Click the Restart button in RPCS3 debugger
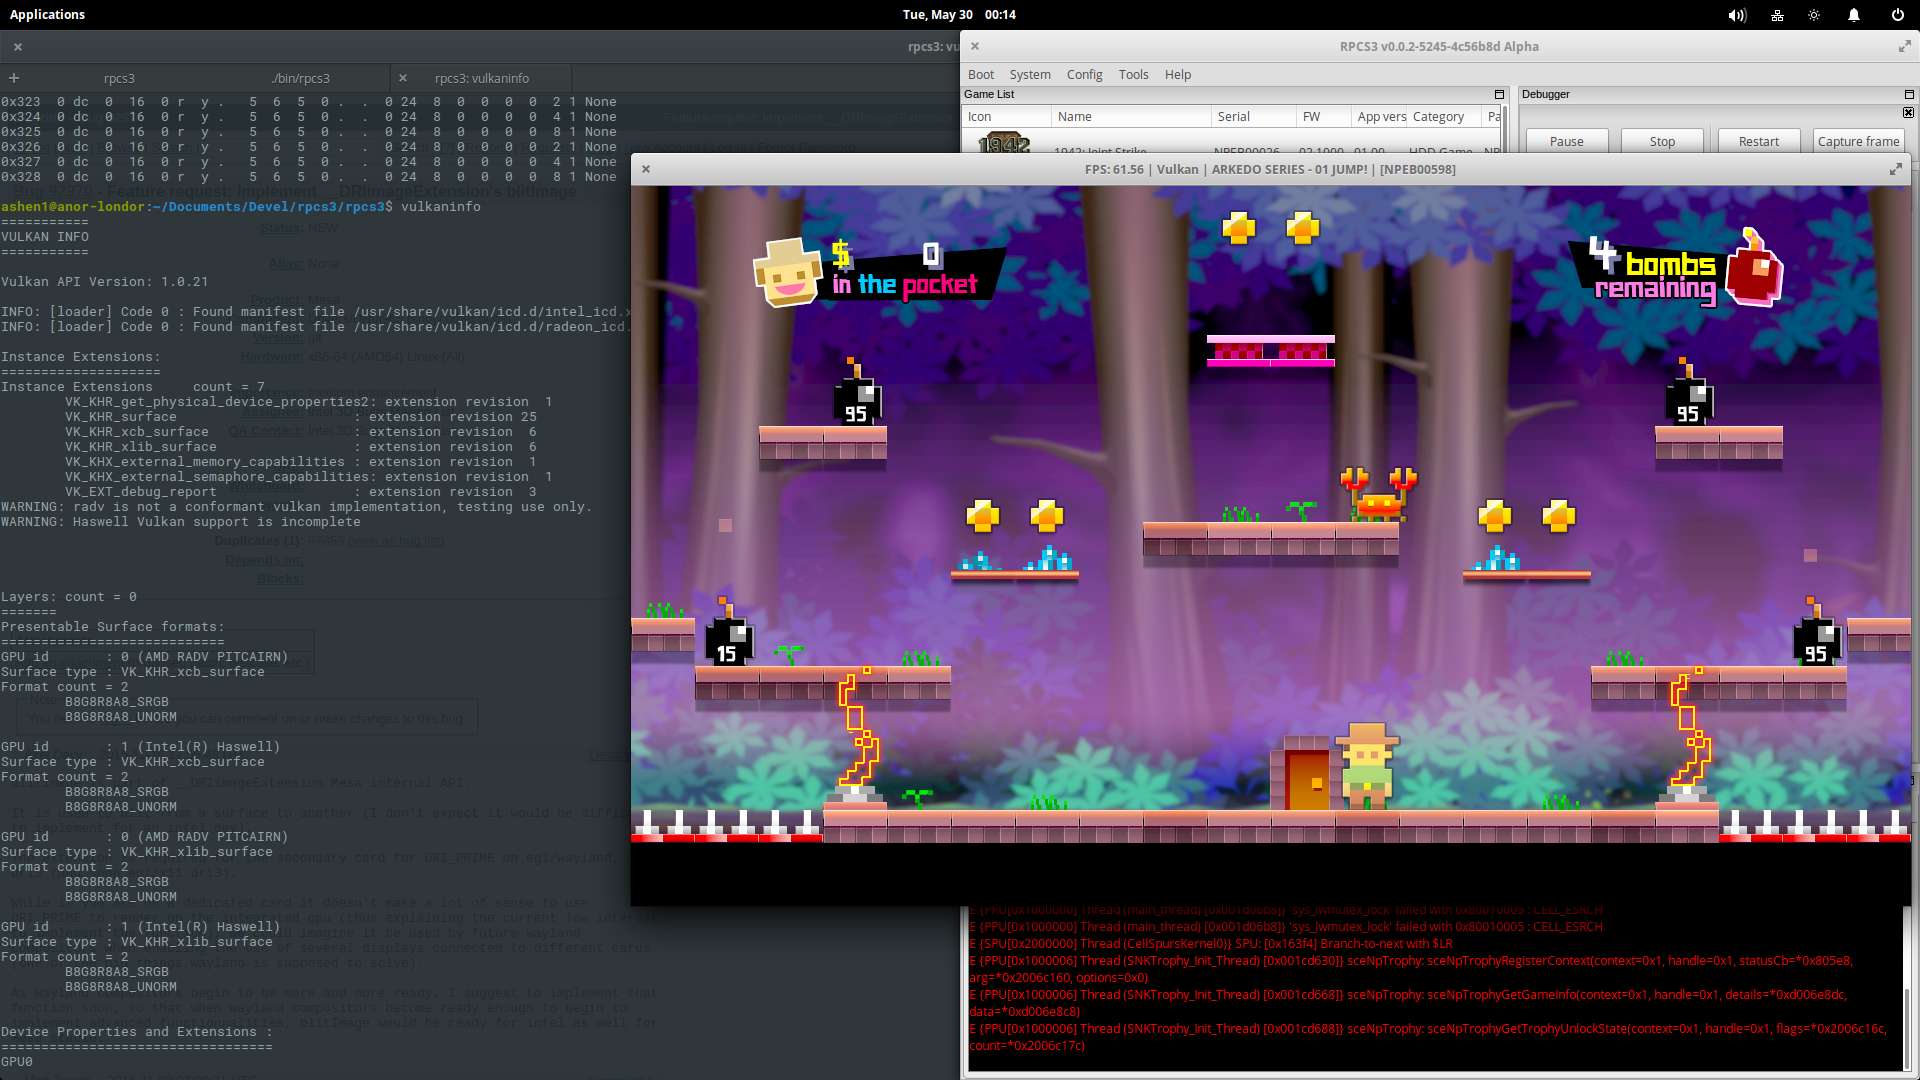This screenshot has height=1080, width=1920. [x=1759, y=140]
